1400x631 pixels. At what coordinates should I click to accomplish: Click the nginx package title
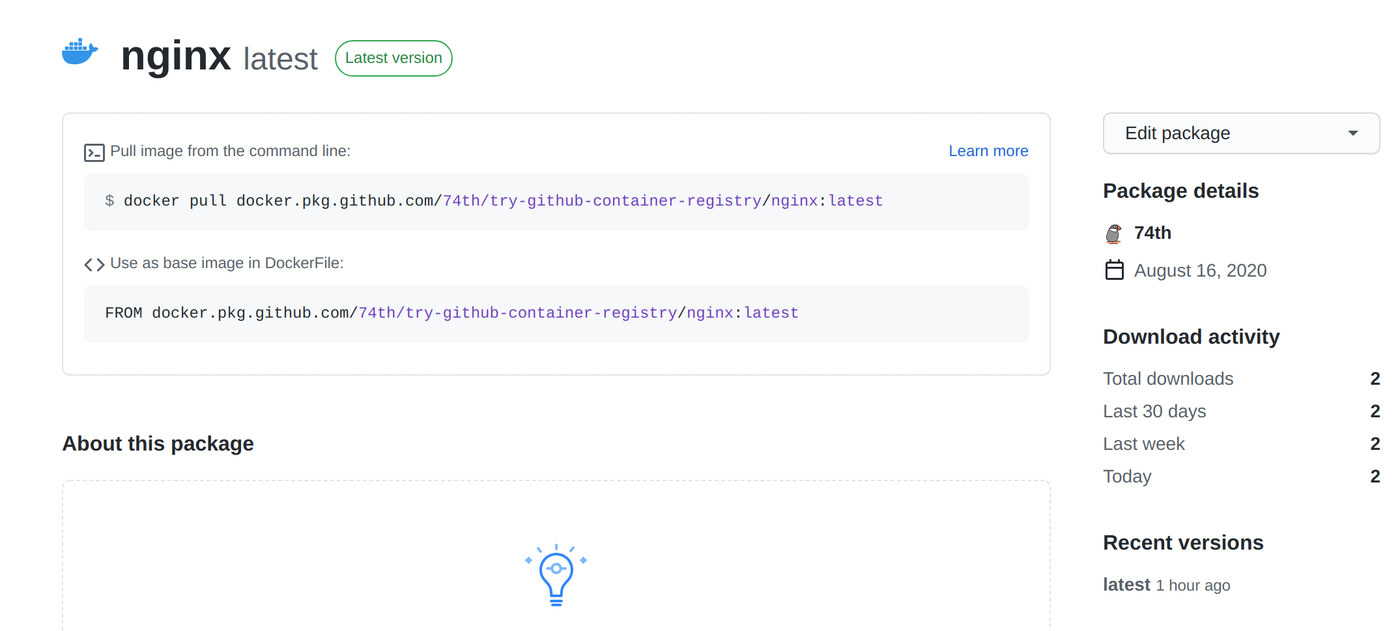pyautogui.click(x=176, y=56)
